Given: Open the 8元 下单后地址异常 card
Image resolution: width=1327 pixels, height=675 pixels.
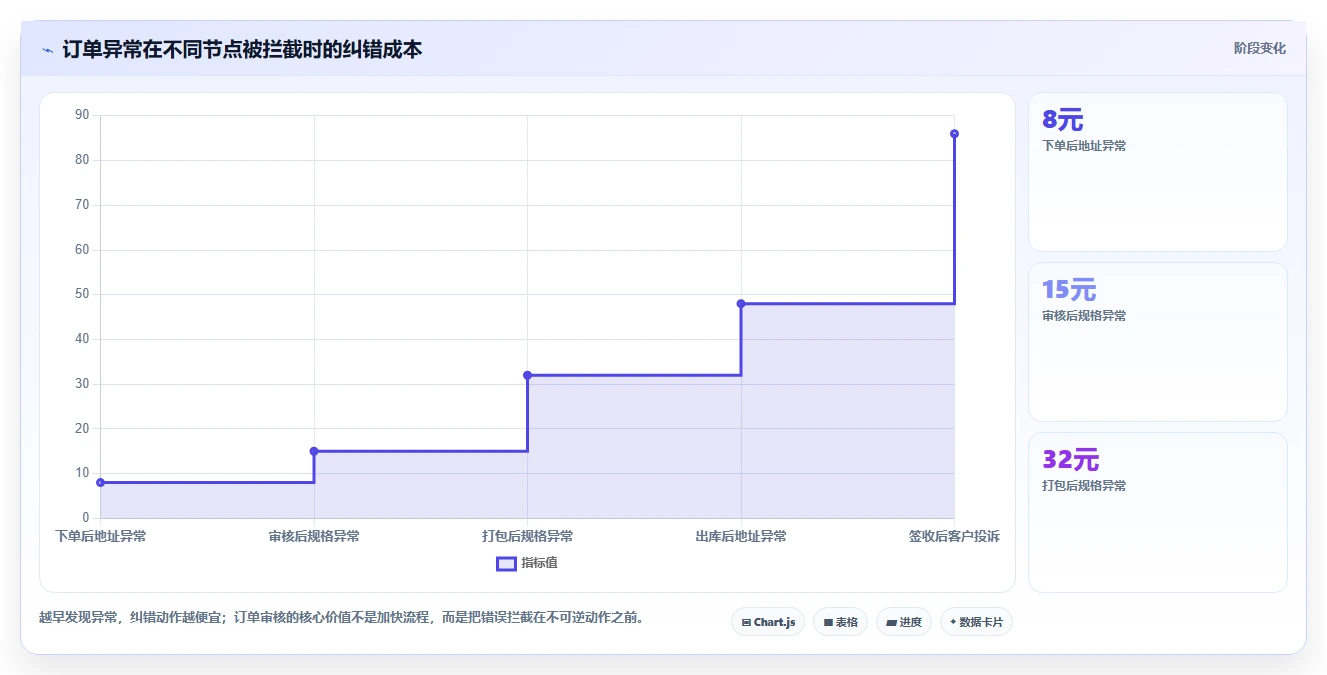Looking at the screenshot, I should pyautogui.click(x=1158, y=172).
